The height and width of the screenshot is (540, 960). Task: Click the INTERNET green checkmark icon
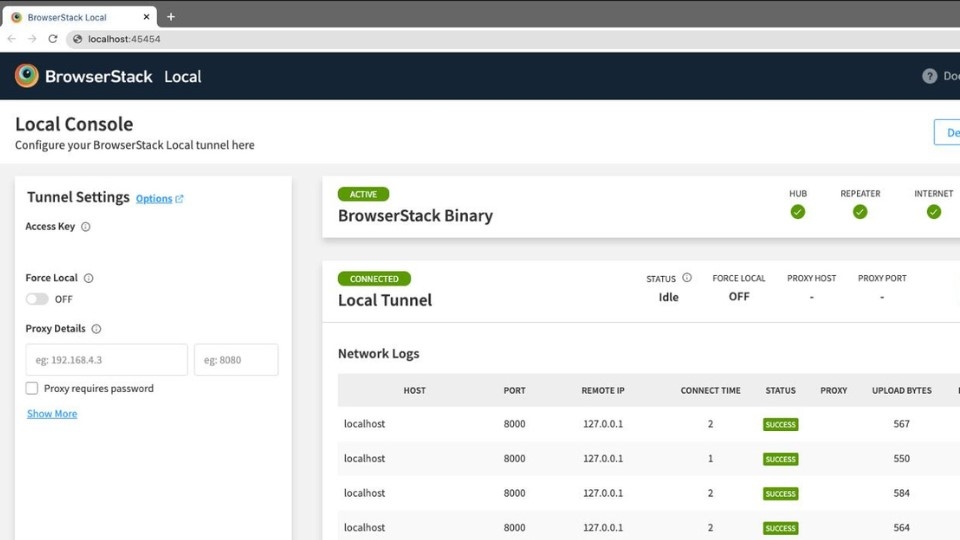(934, 212)
